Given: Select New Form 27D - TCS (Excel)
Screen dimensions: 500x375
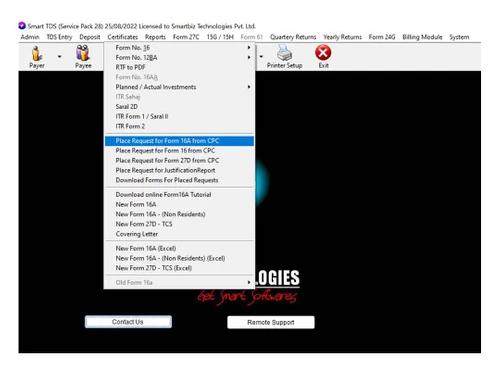Looking at the screenshot, I should pyautogui.click(x=179, y=268).
